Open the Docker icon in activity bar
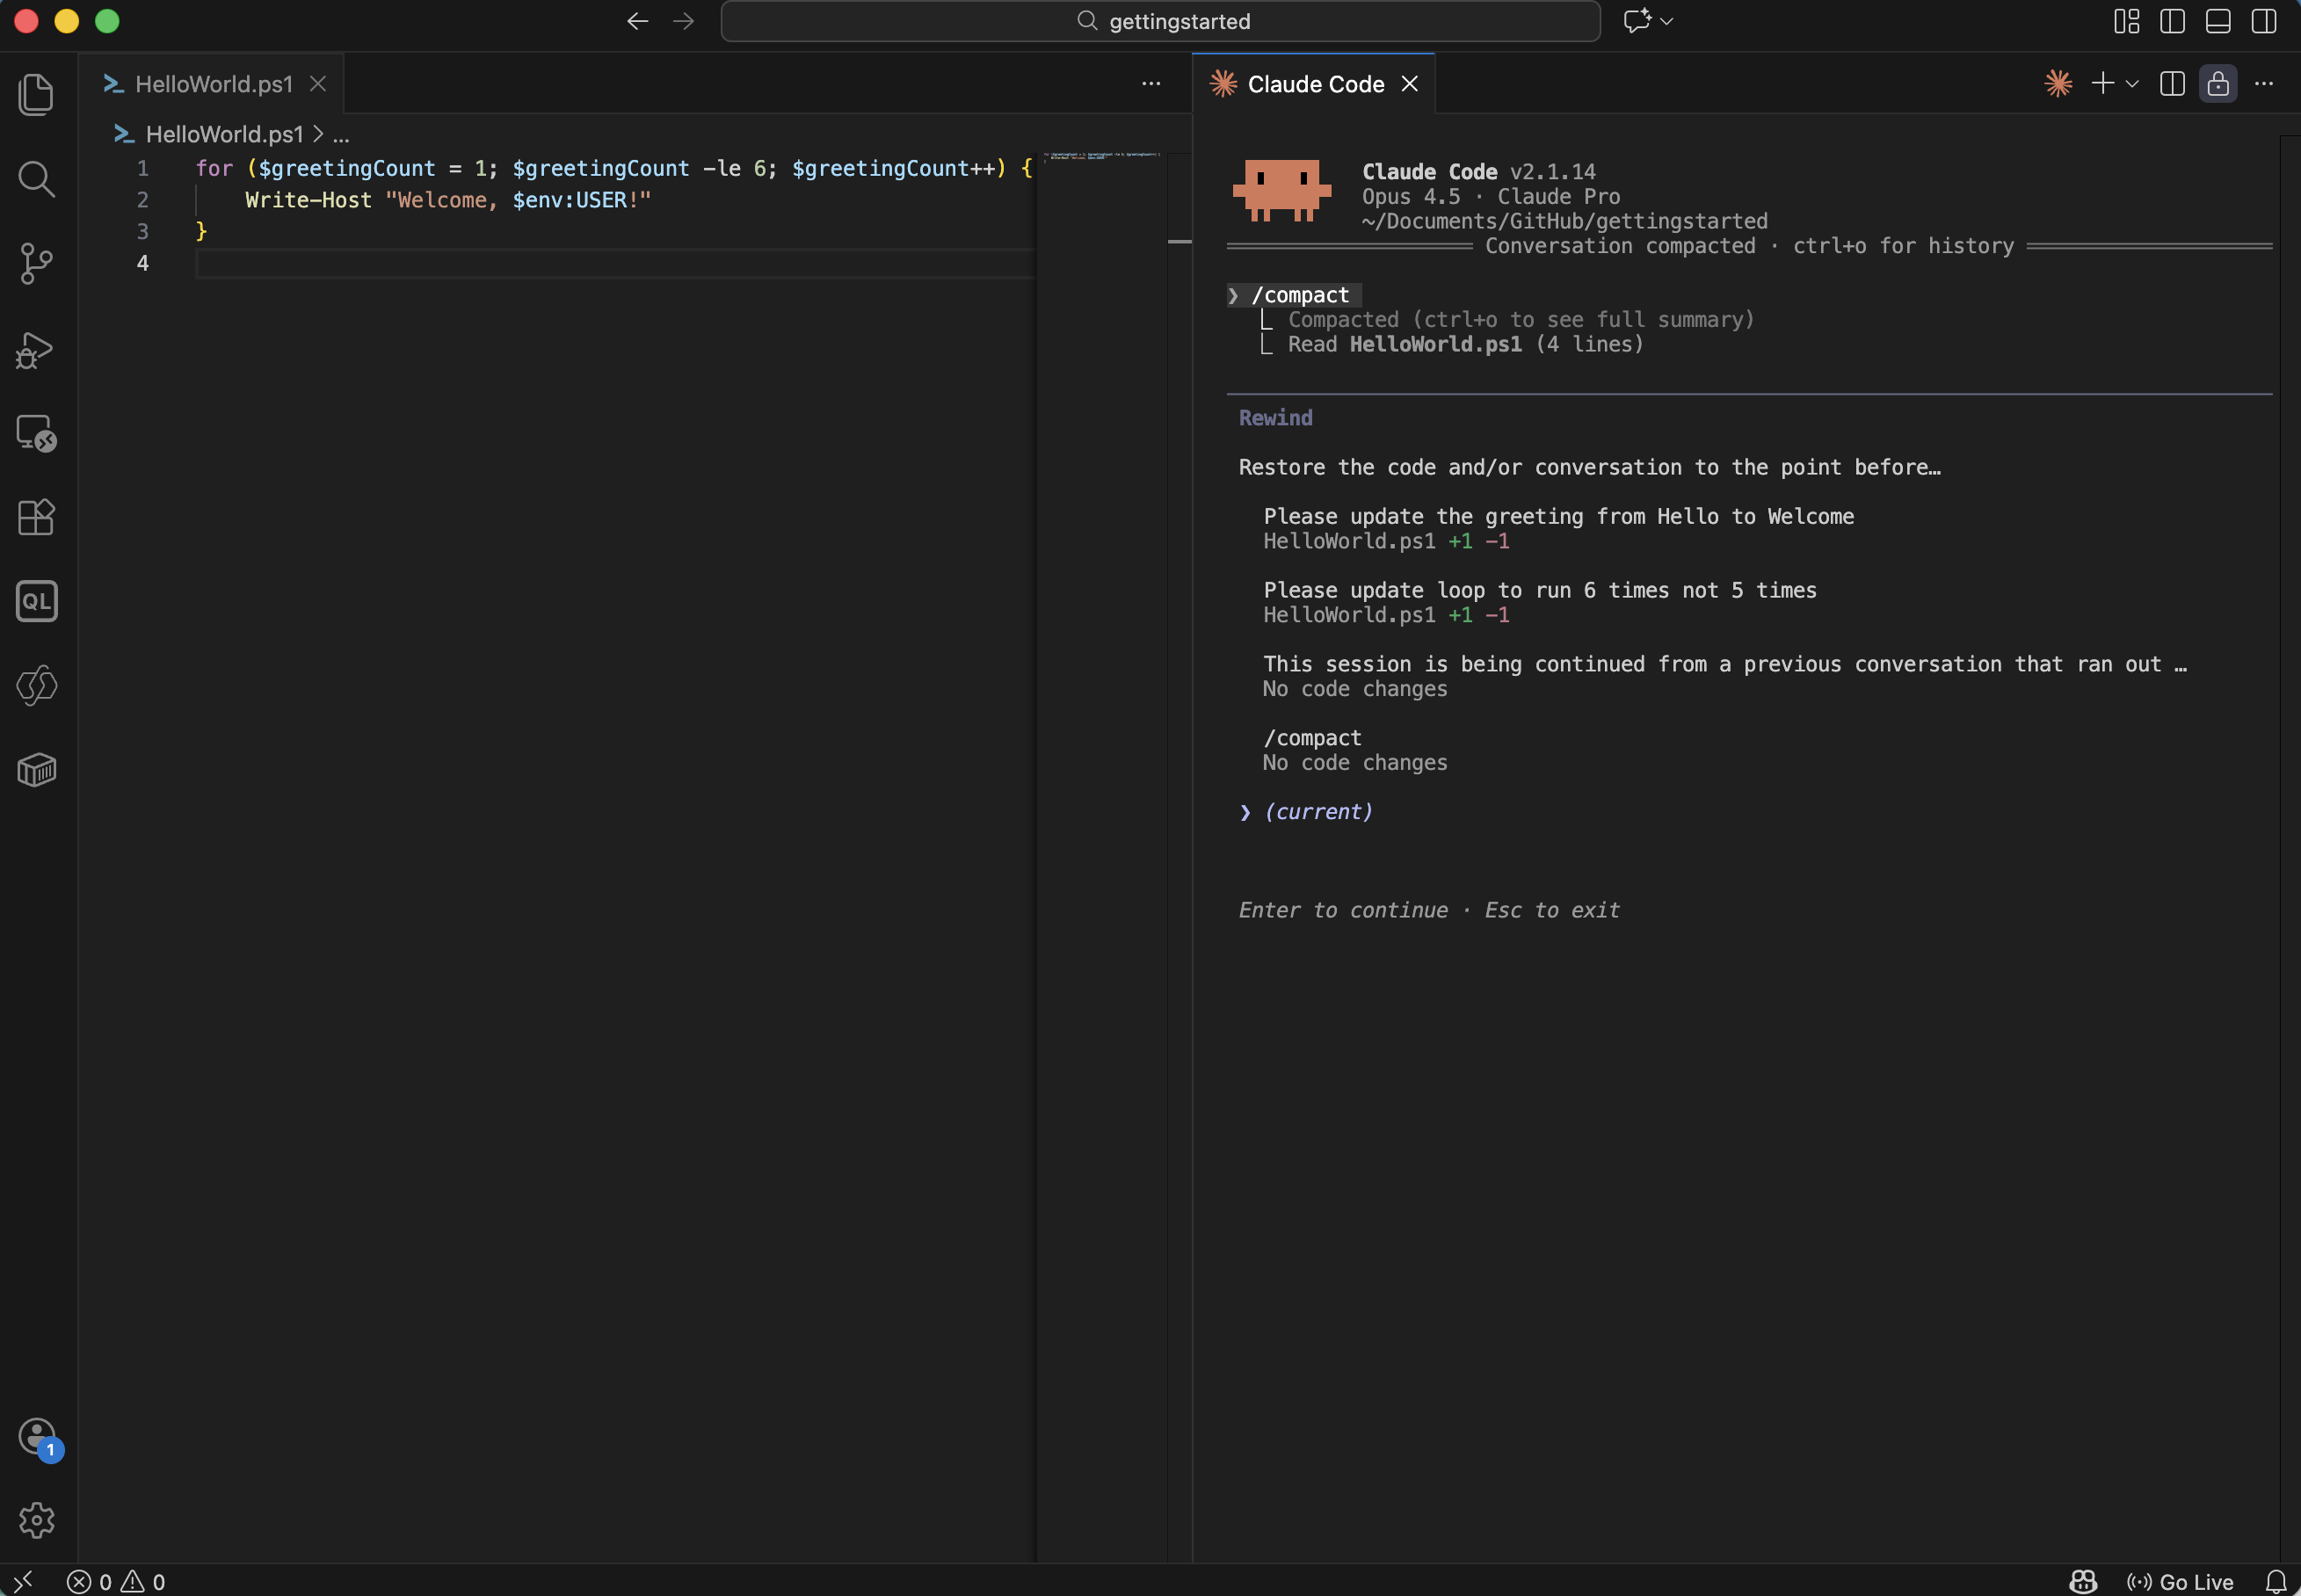 [x=37, y=768]
